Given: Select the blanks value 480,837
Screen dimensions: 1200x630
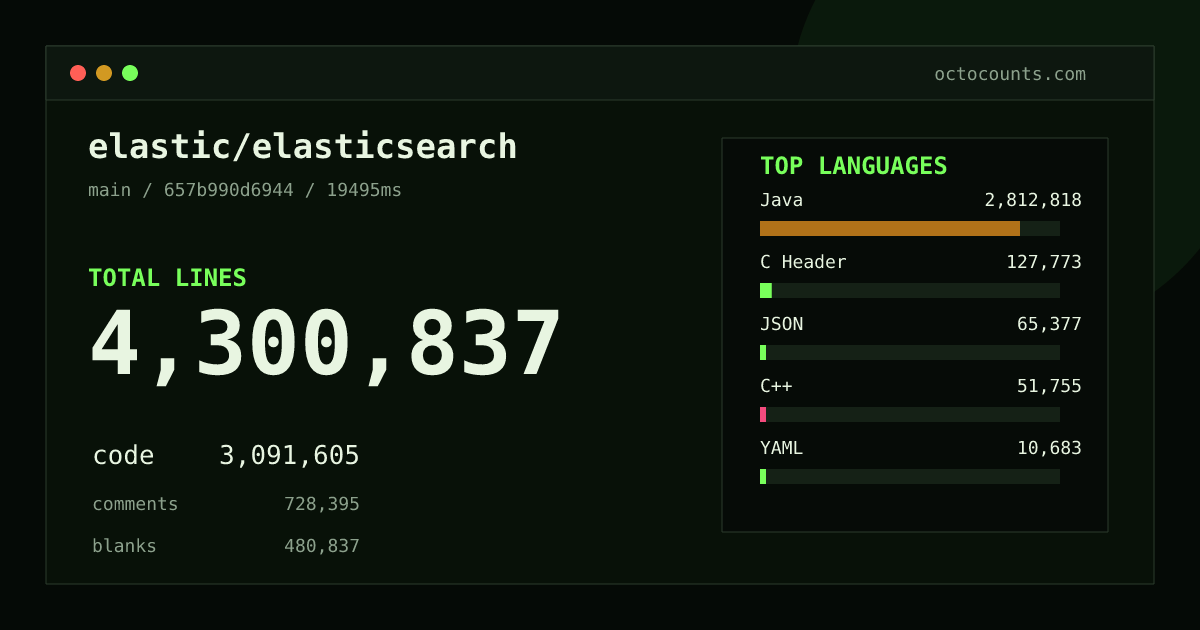Looking at the screenshot, I should point(322,546).
